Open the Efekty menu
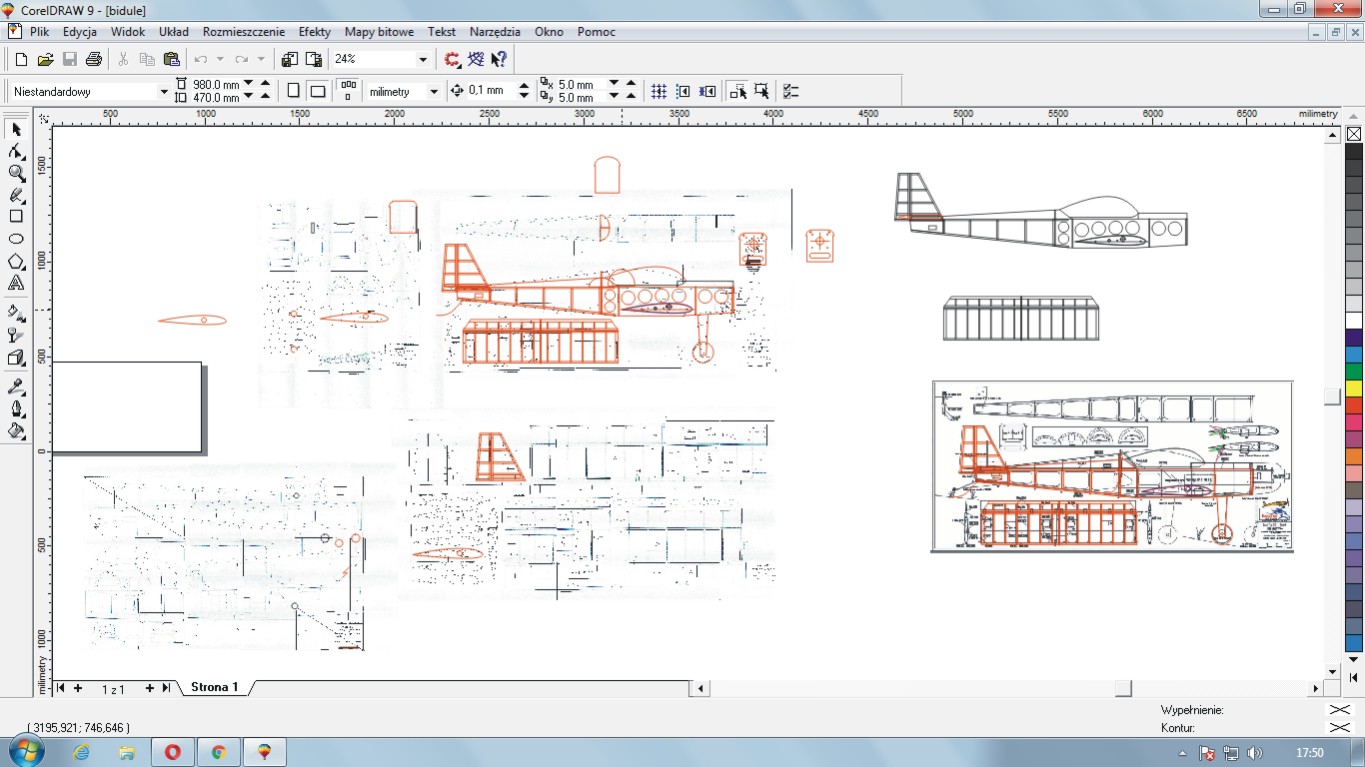Viewport: 1365px width, 767px height. click(x=314, y=32)
